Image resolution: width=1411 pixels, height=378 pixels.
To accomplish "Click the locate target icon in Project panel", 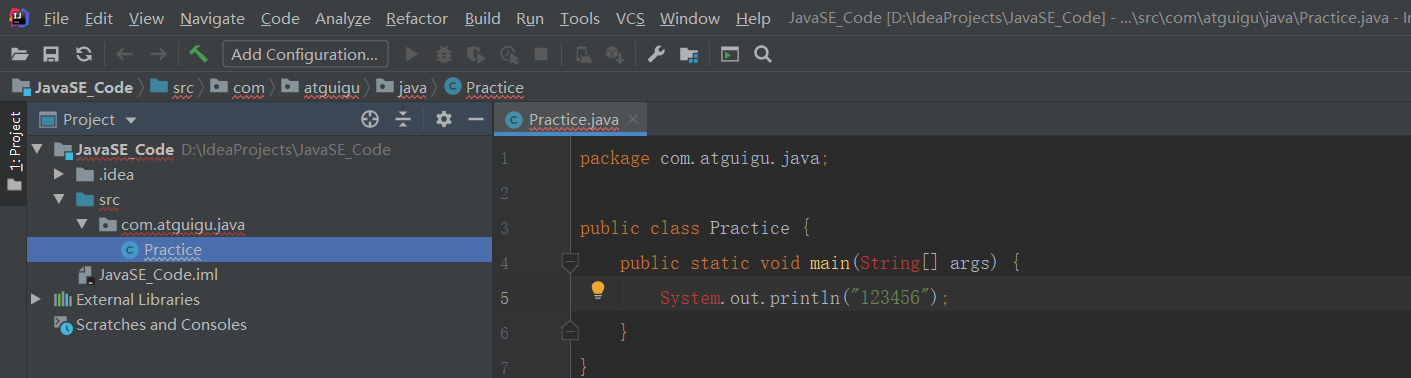I will [370, 120].
